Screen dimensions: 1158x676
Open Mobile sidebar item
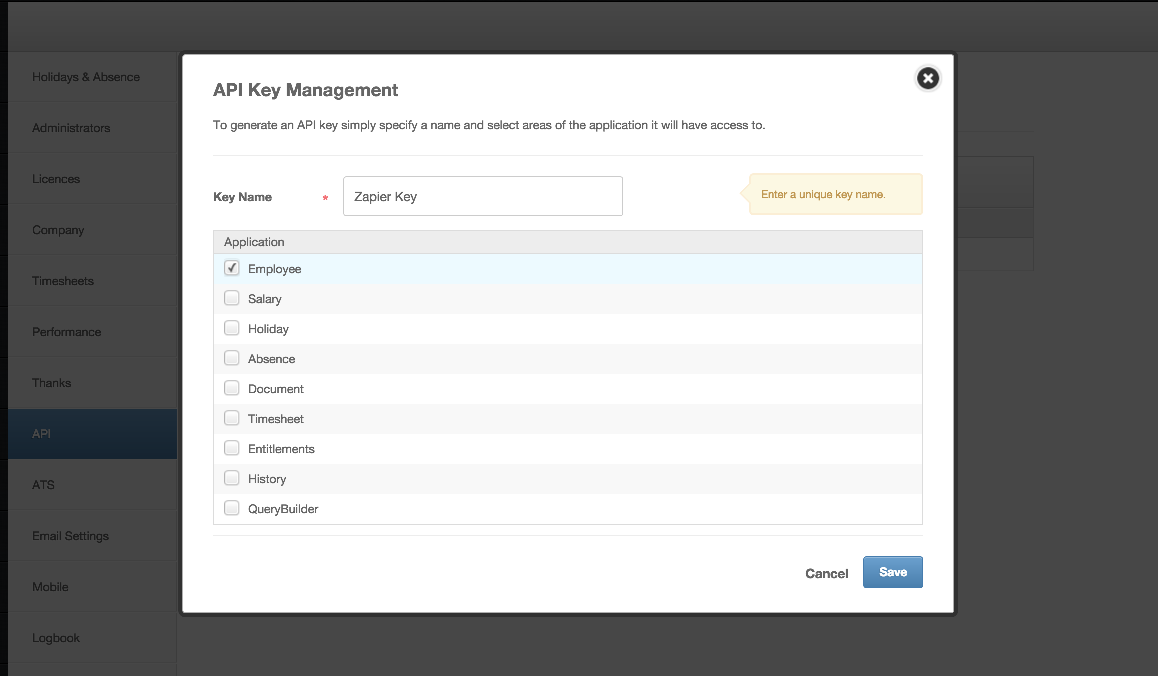click(93, 587)
